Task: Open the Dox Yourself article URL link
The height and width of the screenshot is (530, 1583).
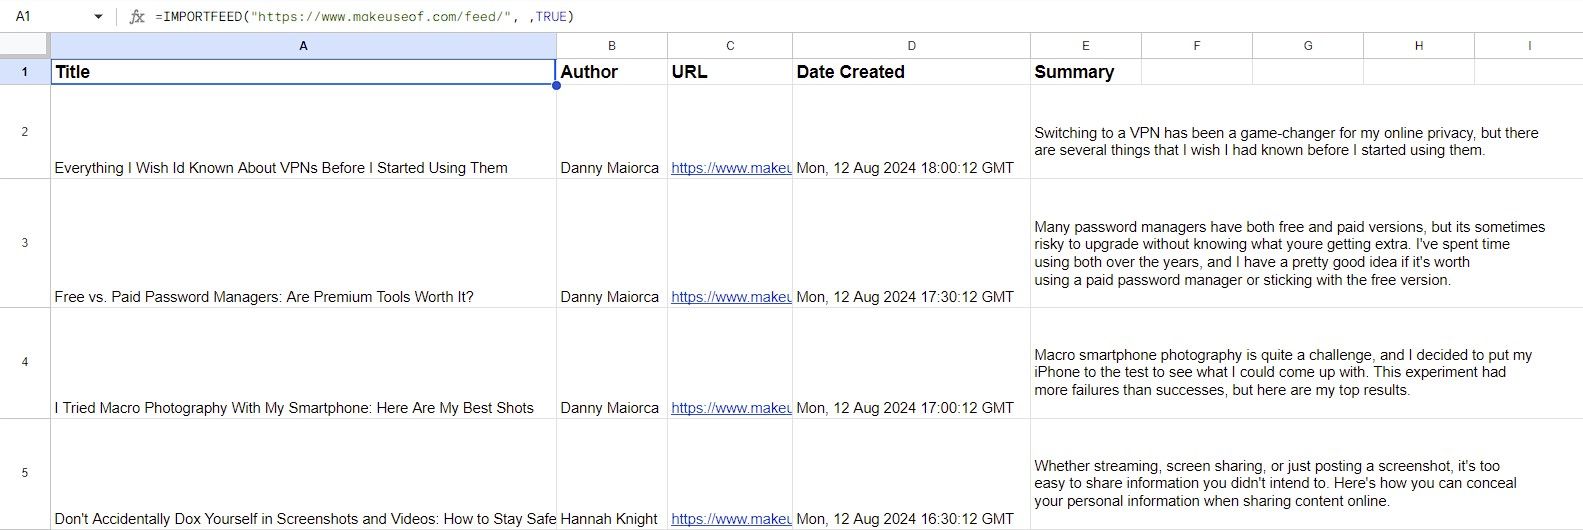Action: tap(730, 519)
